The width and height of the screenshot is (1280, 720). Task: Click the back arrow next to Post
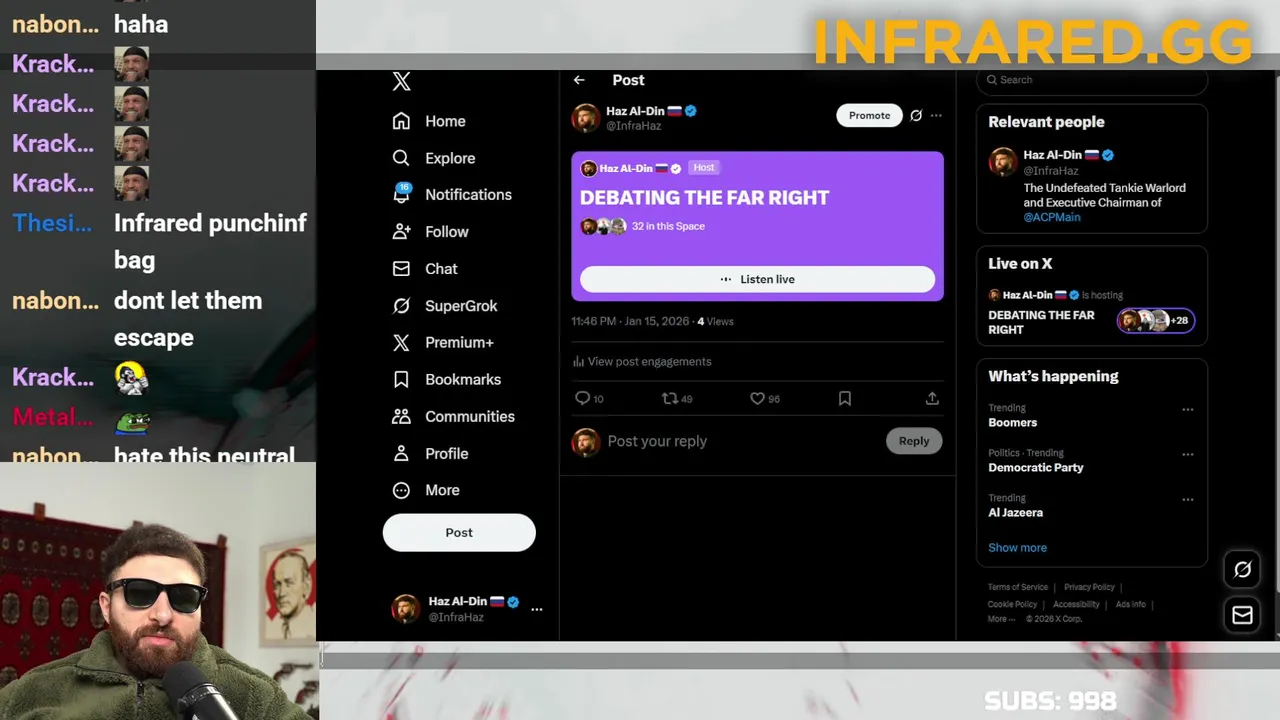579,80
